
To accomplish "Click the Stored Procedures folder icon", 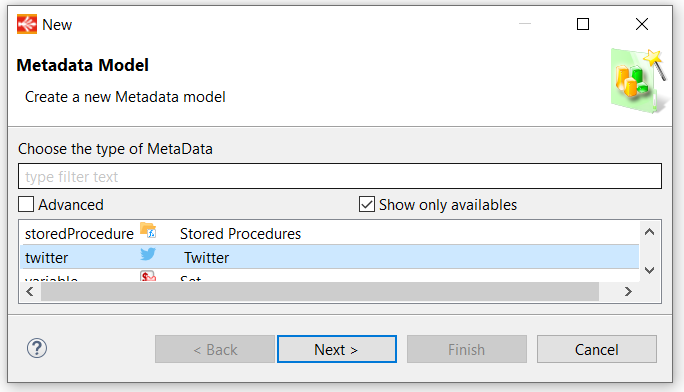I will (148, 230).
